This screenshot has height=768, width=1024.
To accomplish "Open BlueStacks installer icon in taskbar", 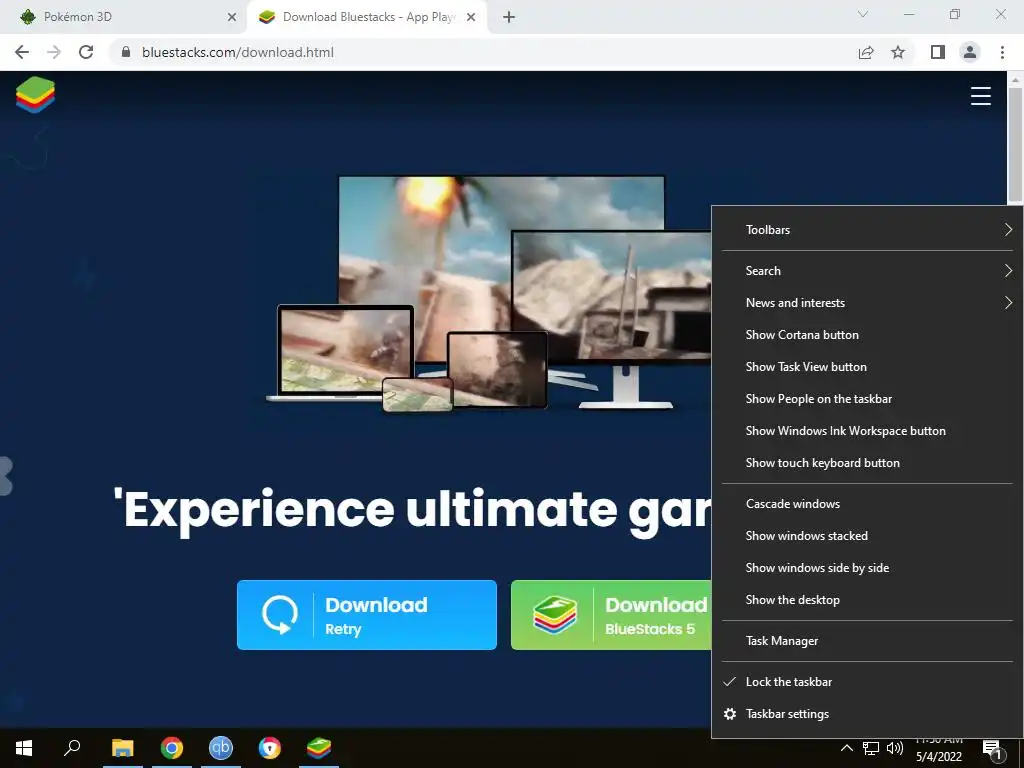I will coord(319,748).
